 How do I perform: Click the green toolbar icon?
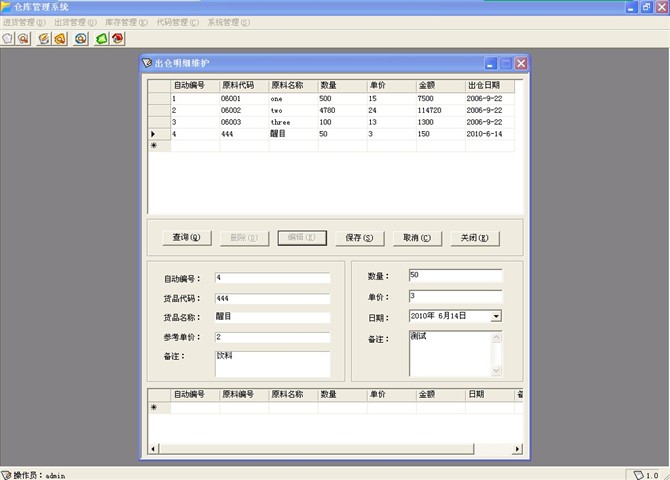click(x=101, y=38)
